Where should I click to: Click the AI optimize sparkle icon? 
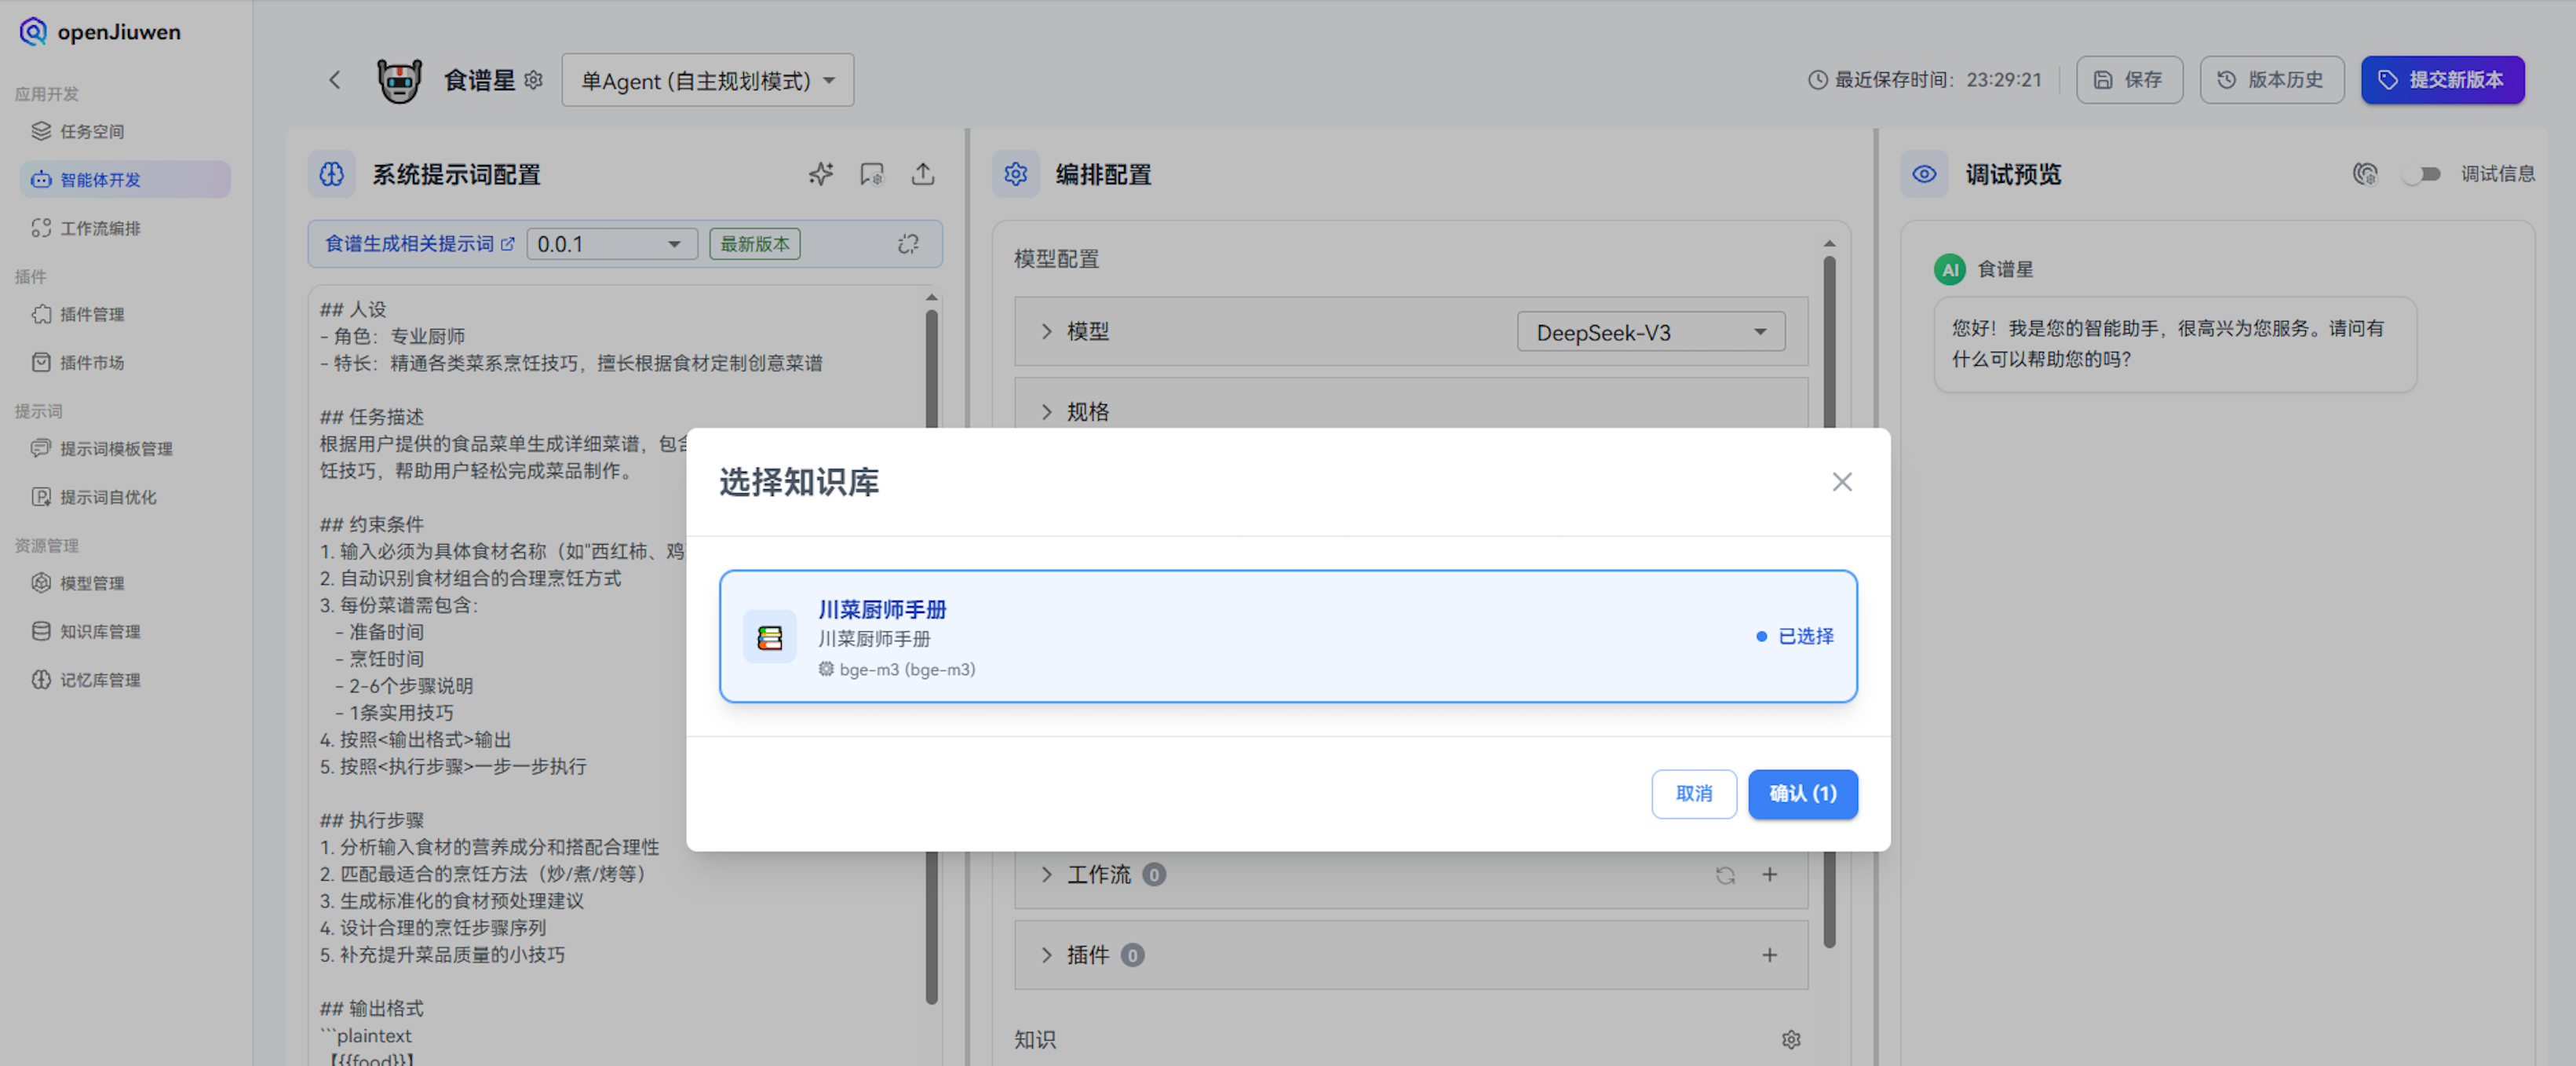[820, 174]
